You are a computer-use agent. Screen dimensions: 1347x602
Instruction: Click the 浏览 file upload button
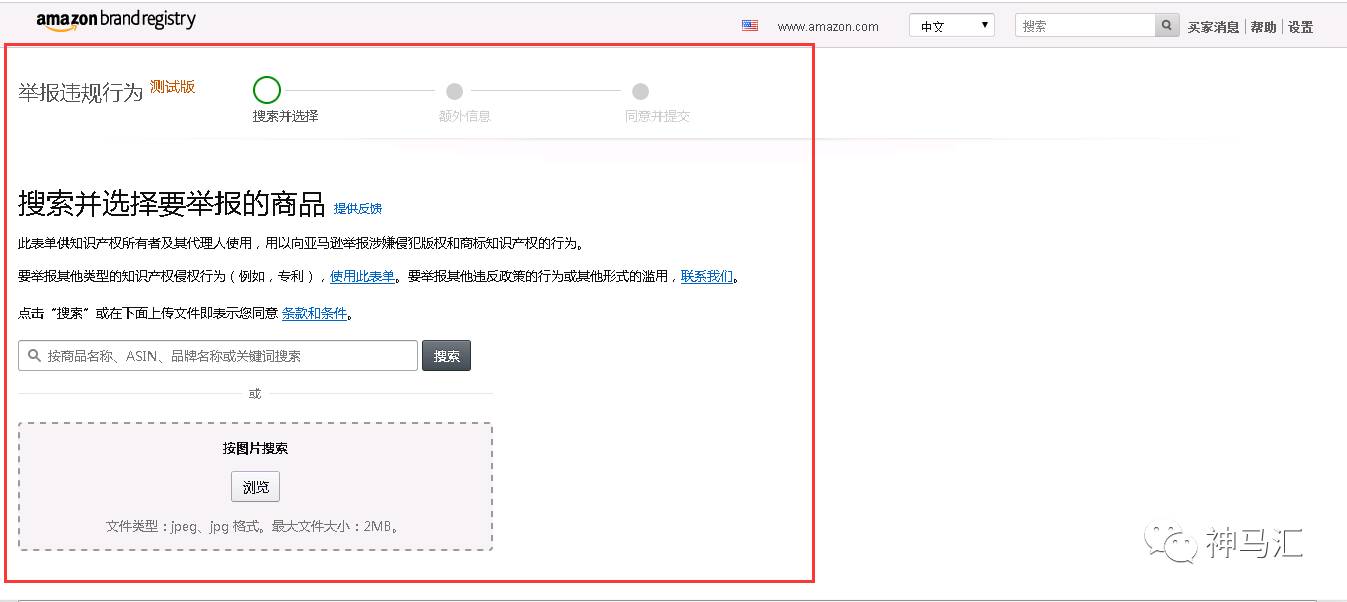[256, 487]
